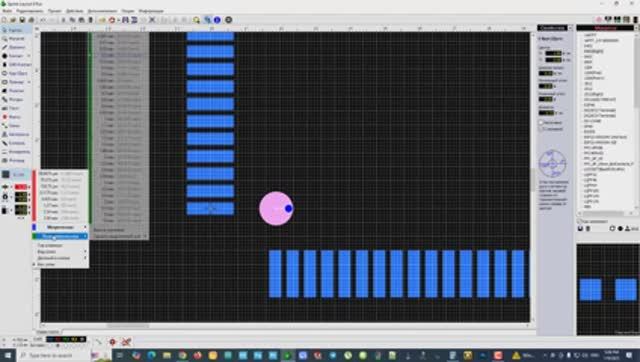The height and width of the screenshot is (362, 640).
Task: Click the Undo arrow in toolbar
Action: [43, 20]
